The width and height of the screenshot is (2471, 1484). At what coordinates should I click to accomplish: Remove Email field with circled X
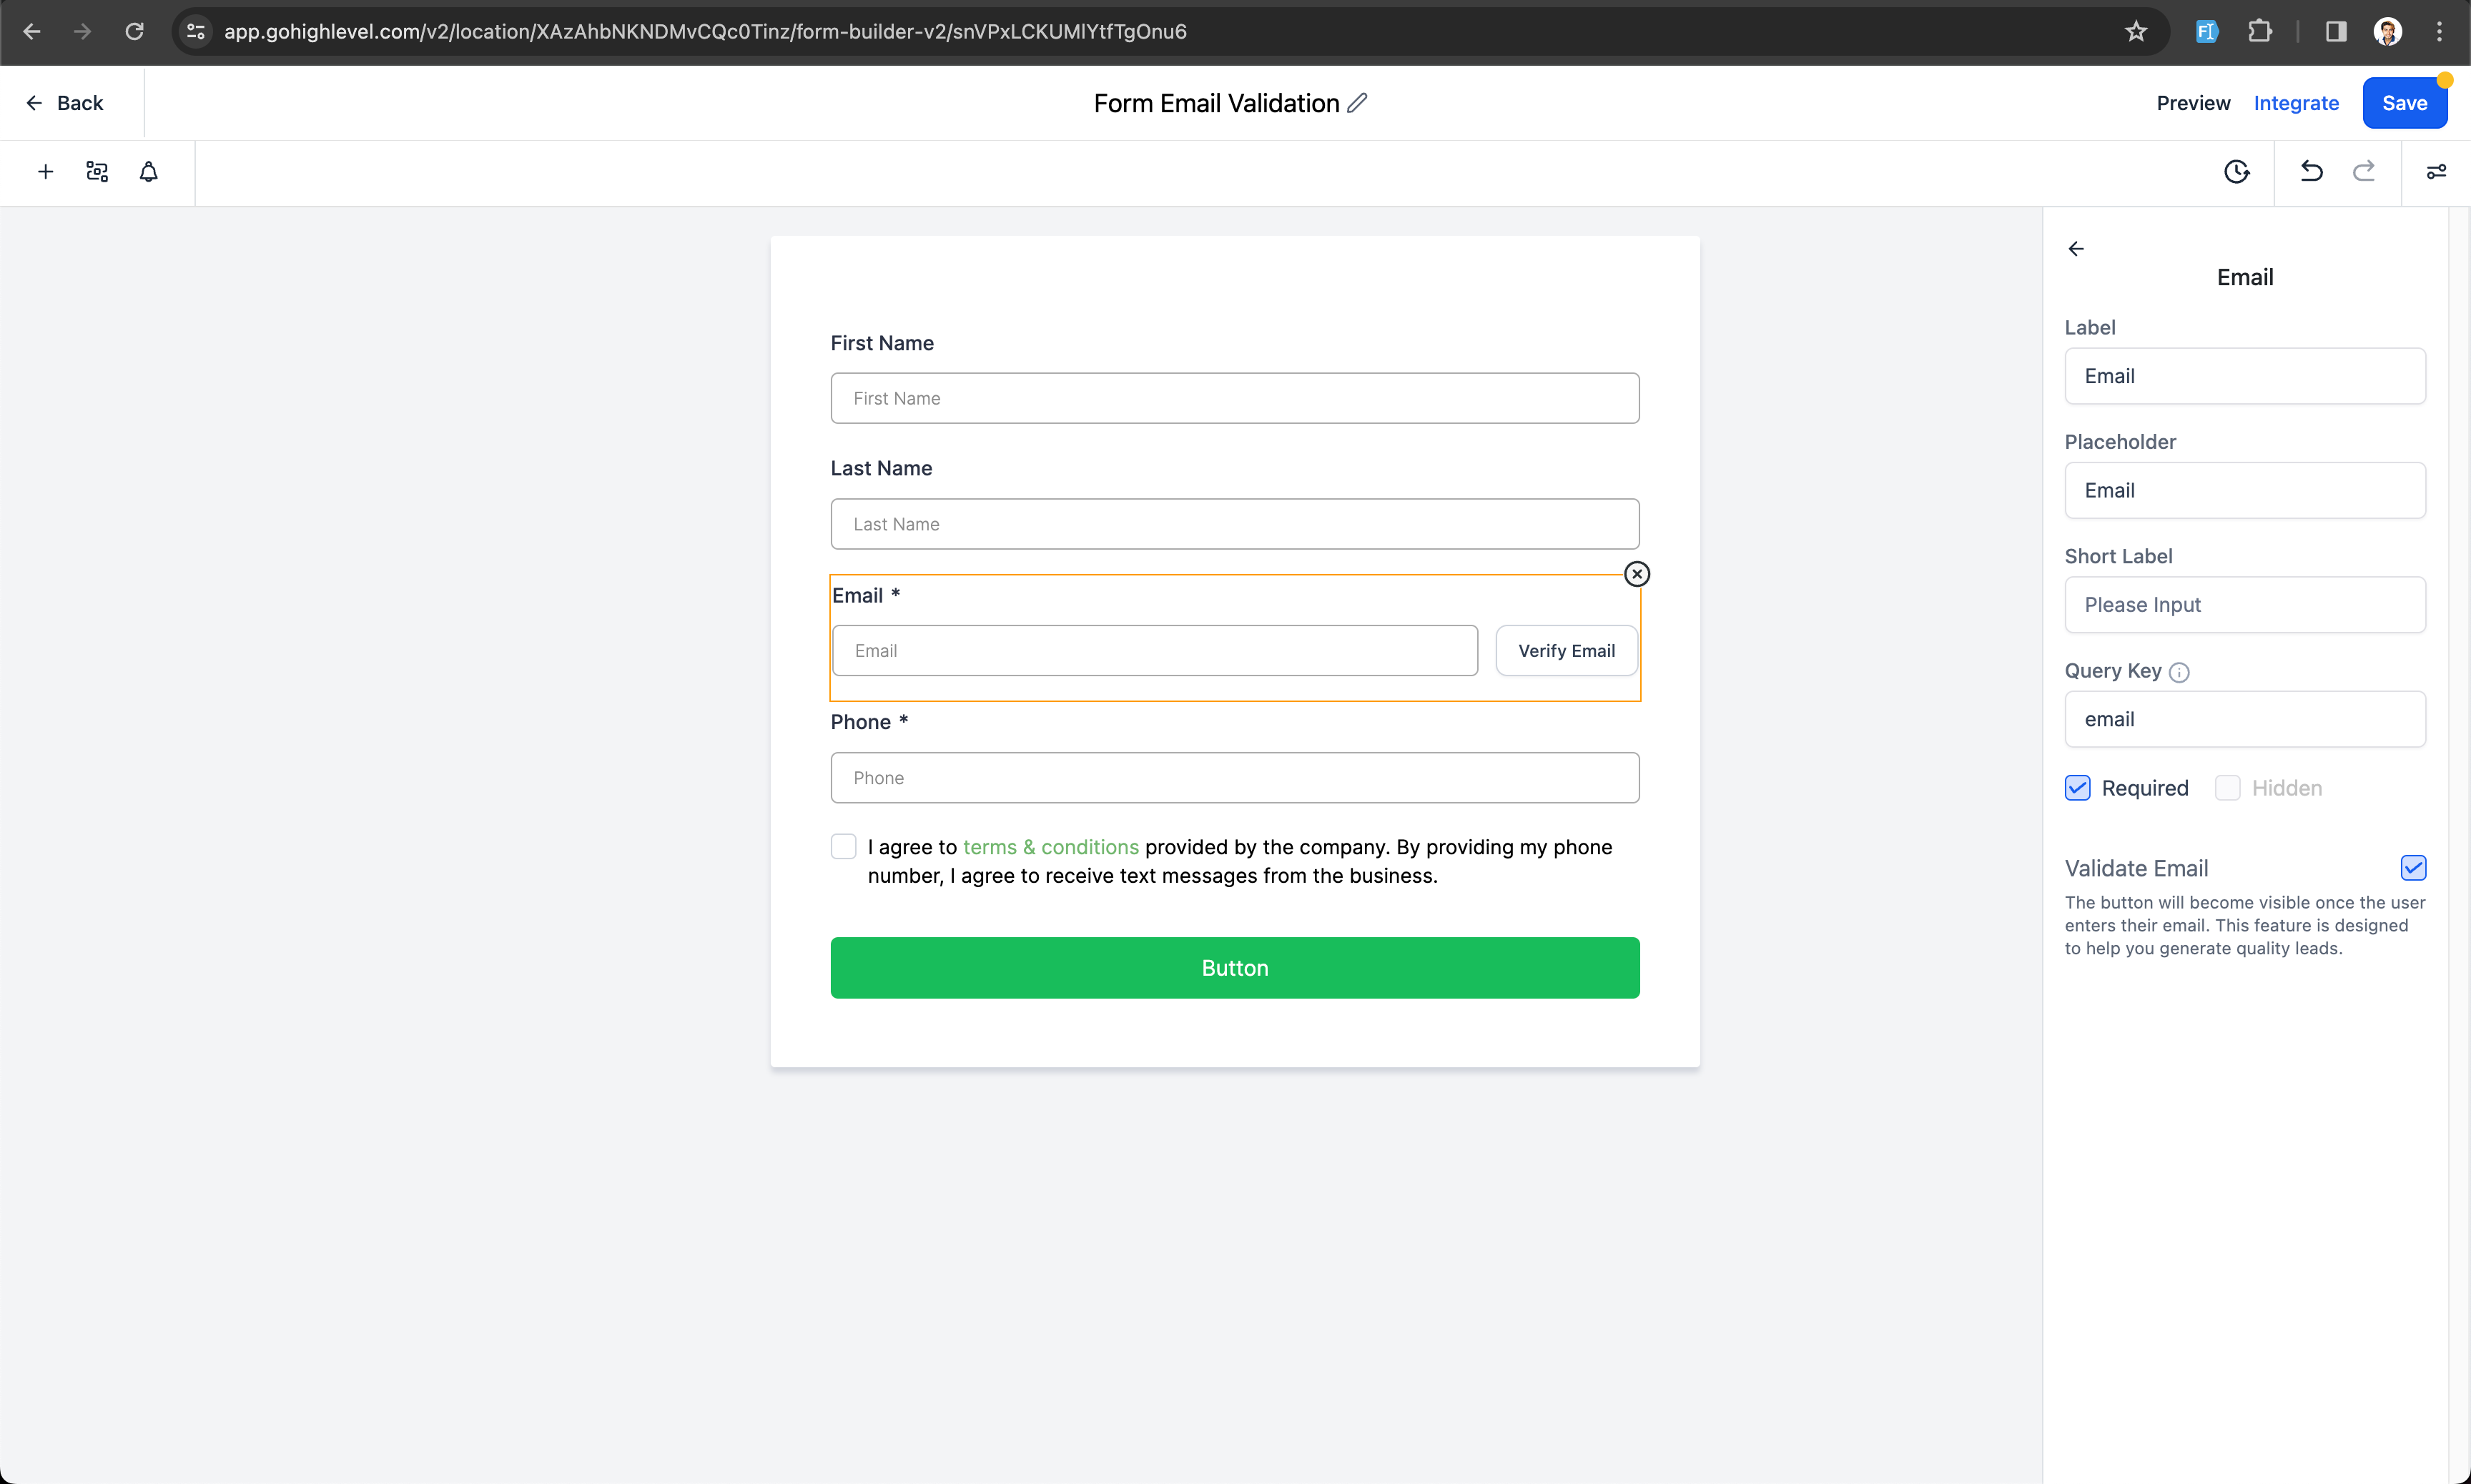pyautogui.click(x=1636, y=574)
